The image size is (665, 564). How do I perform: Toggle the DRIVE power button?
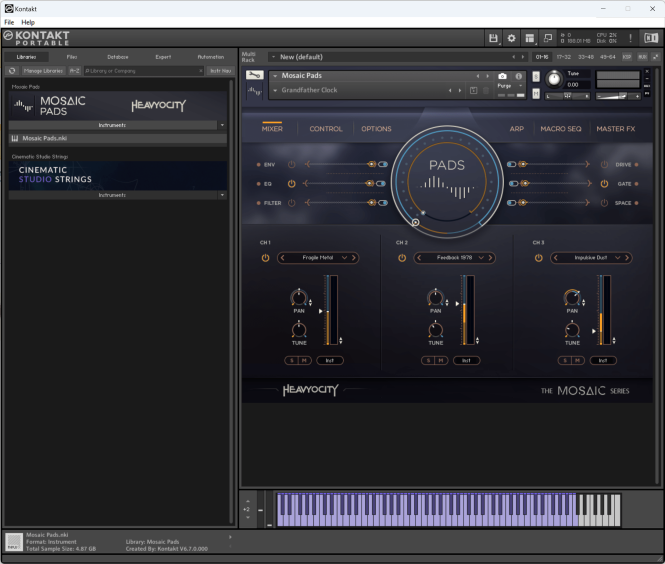(x=604, y=165)
